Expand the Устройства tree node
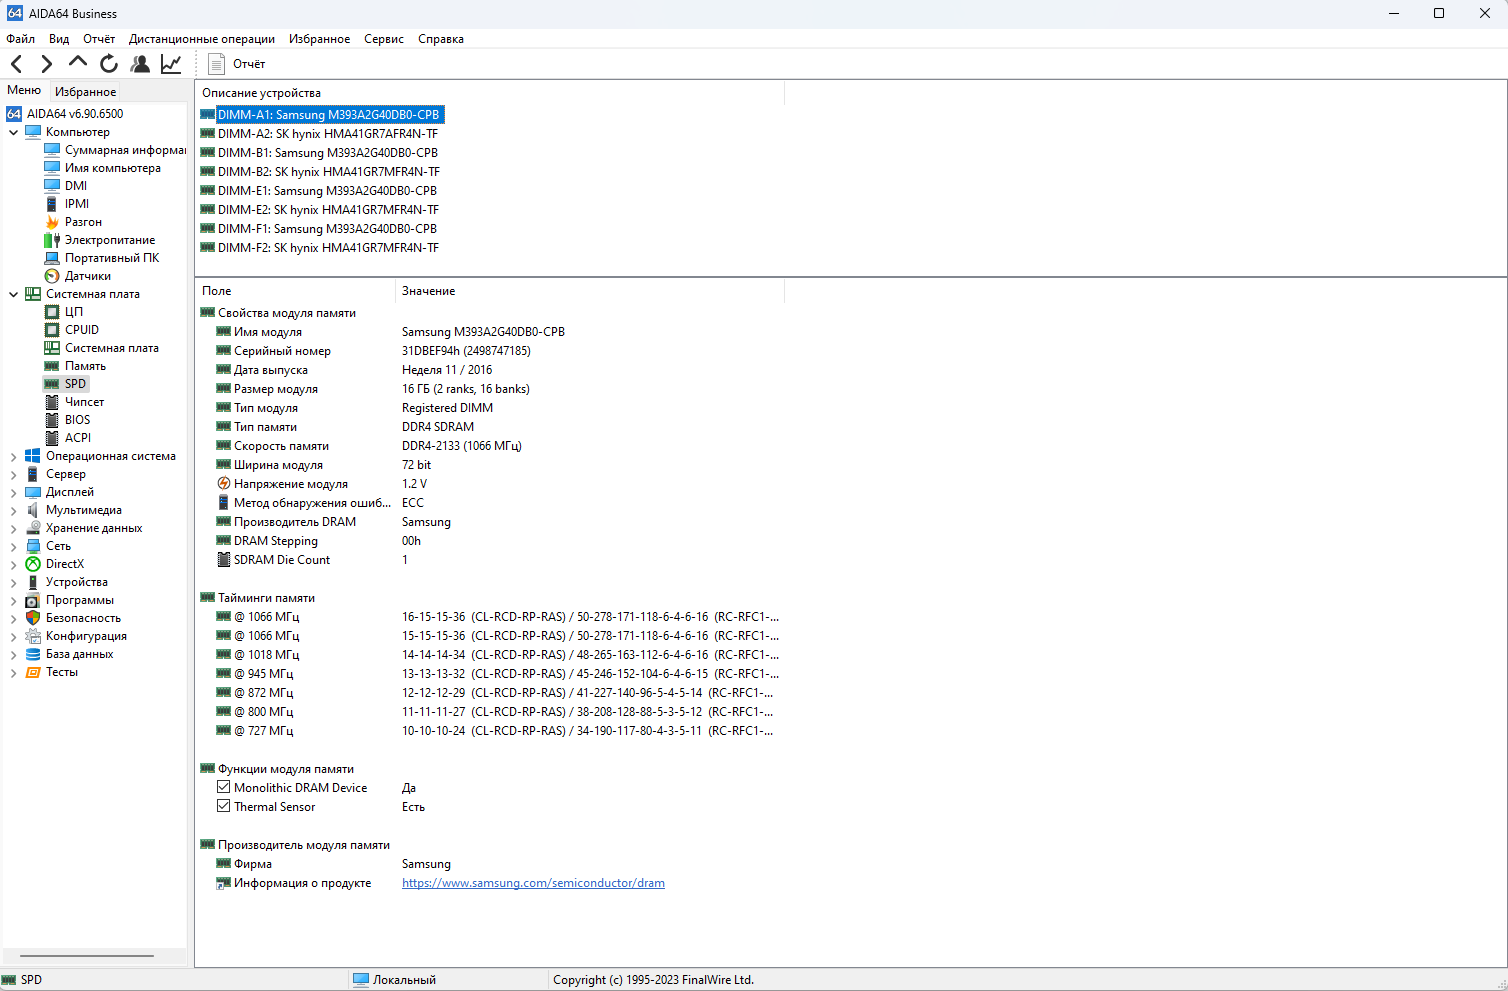 tap(13, 582)
